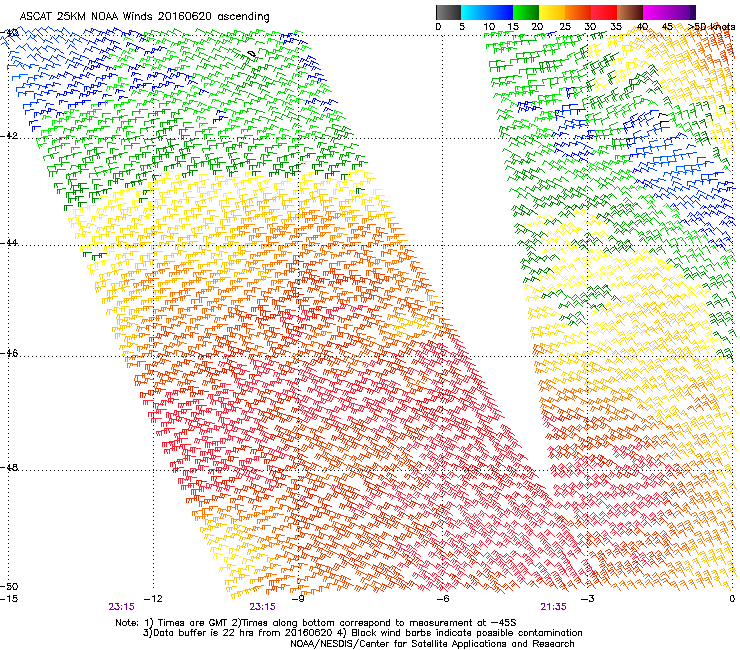This screenshot has width=740, height=650.
Task: Click the brown 35-40 knots legend swatch
Action: tap(630, 12)
